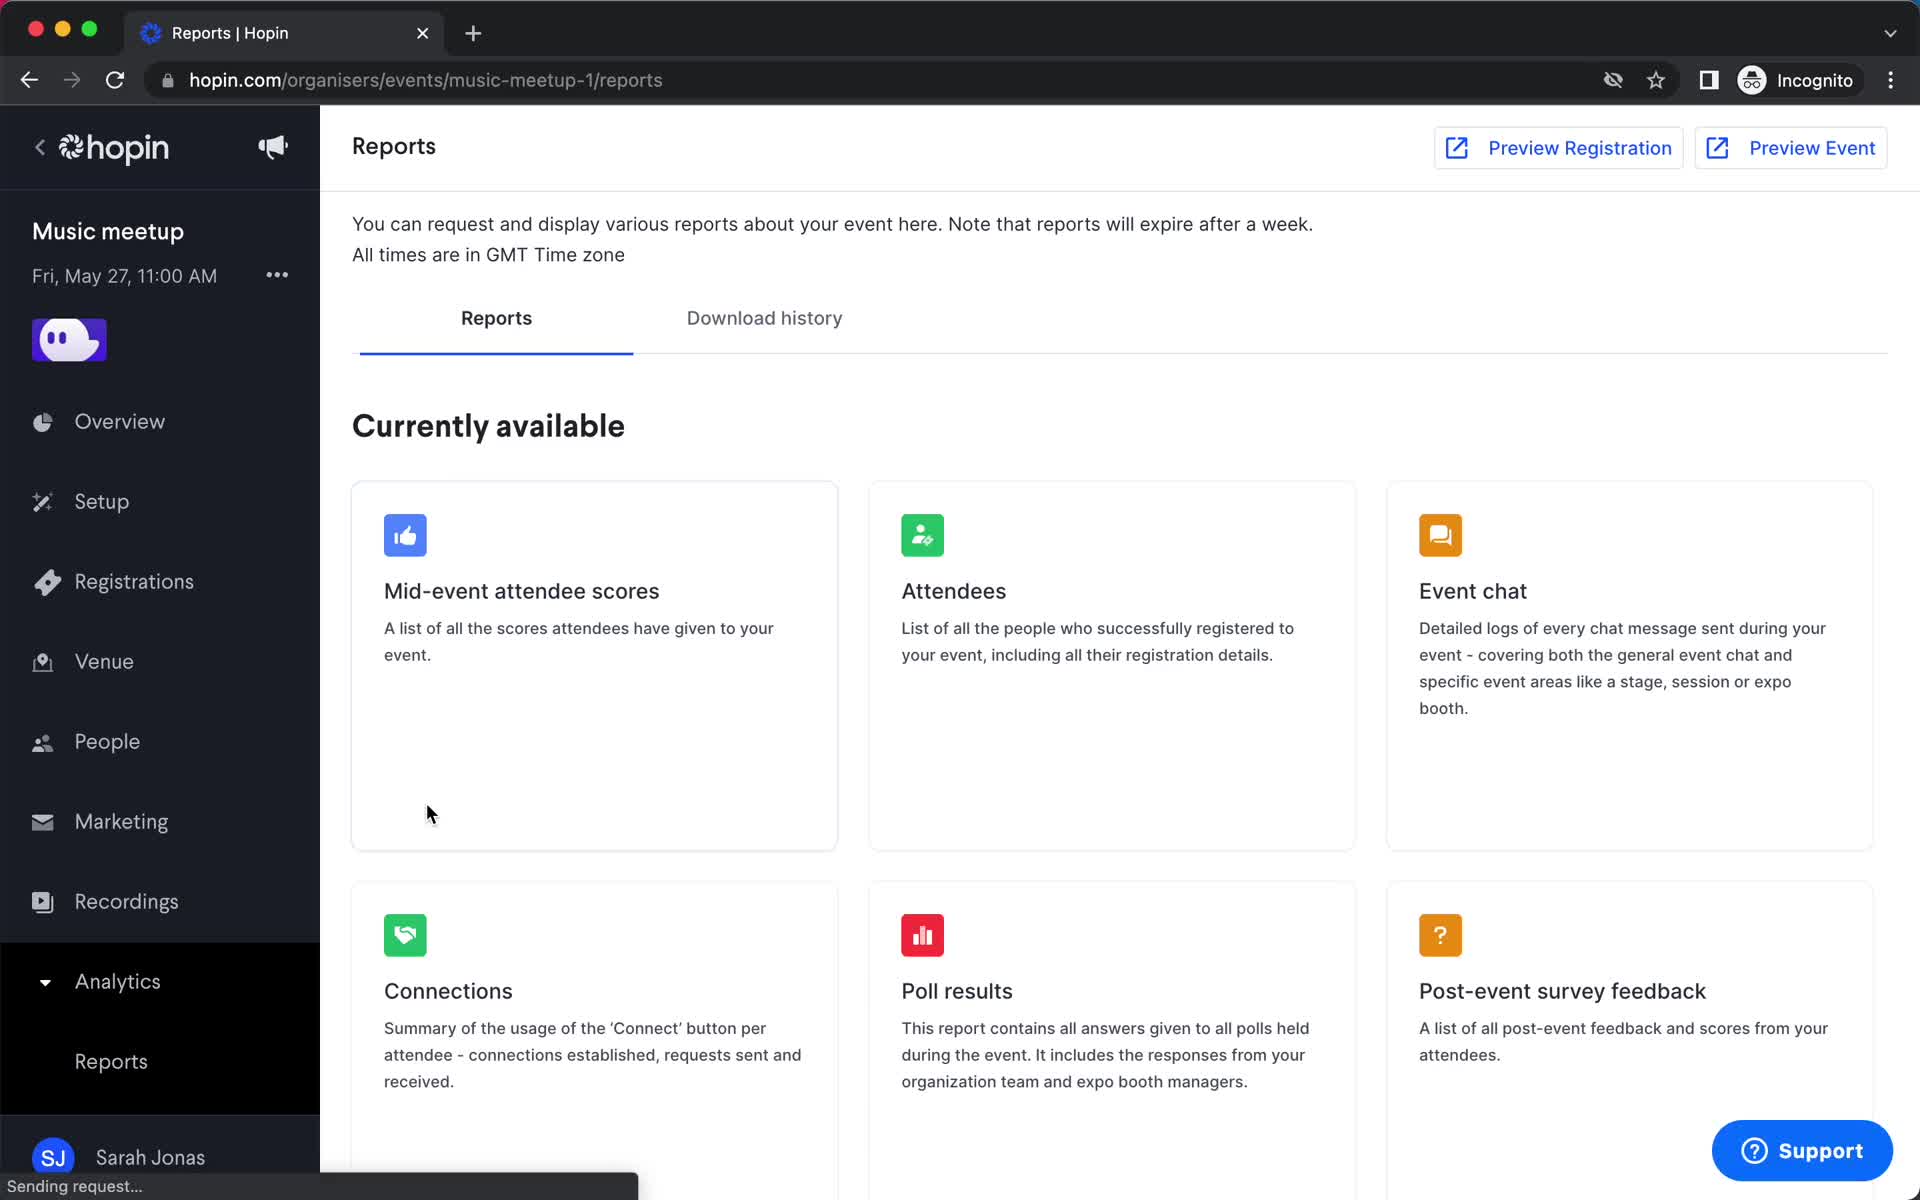Click the Poll results report icon

[x=922, y=936]
